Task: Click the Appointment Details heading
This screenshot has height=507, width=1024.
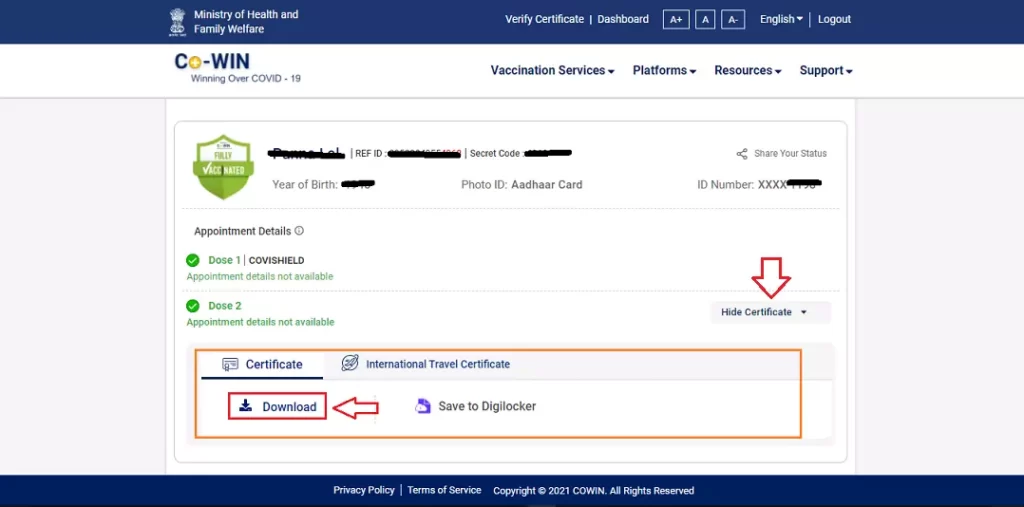Action: 242,231
